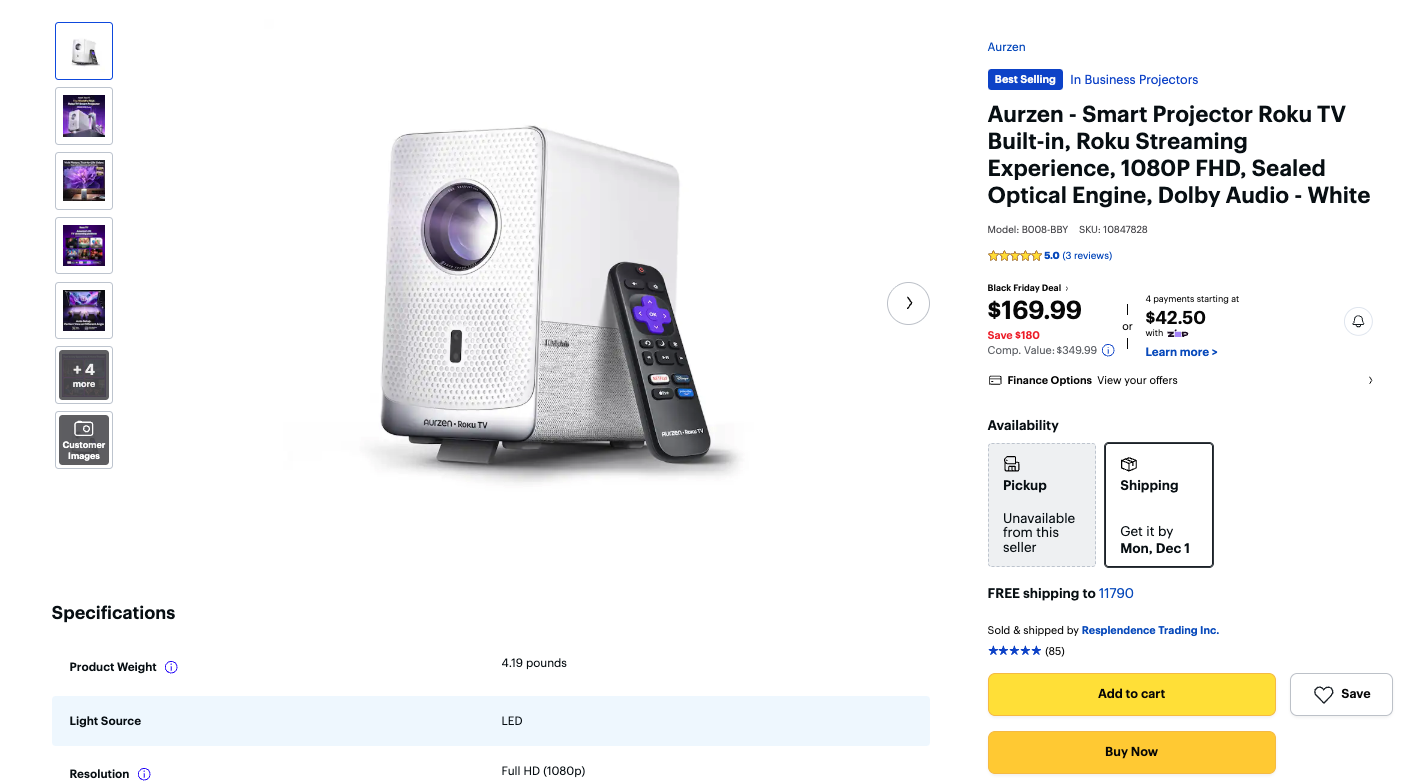Select the first product thumbnail
1414x784 pixels.
click(x=84, y=51)
